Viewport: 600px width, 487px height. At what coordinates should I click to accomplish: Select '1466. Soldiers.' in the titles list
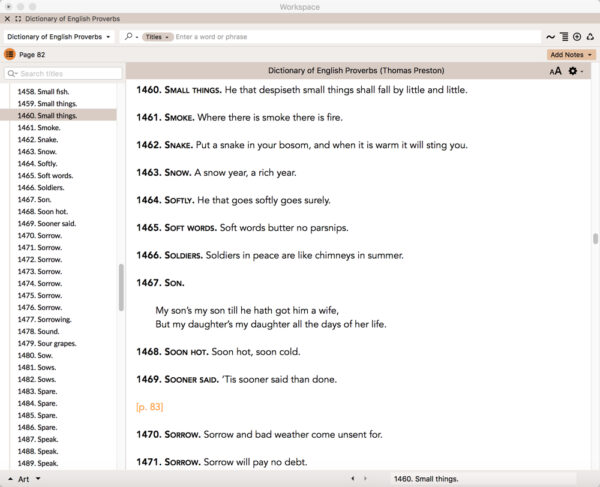[41, 187]
